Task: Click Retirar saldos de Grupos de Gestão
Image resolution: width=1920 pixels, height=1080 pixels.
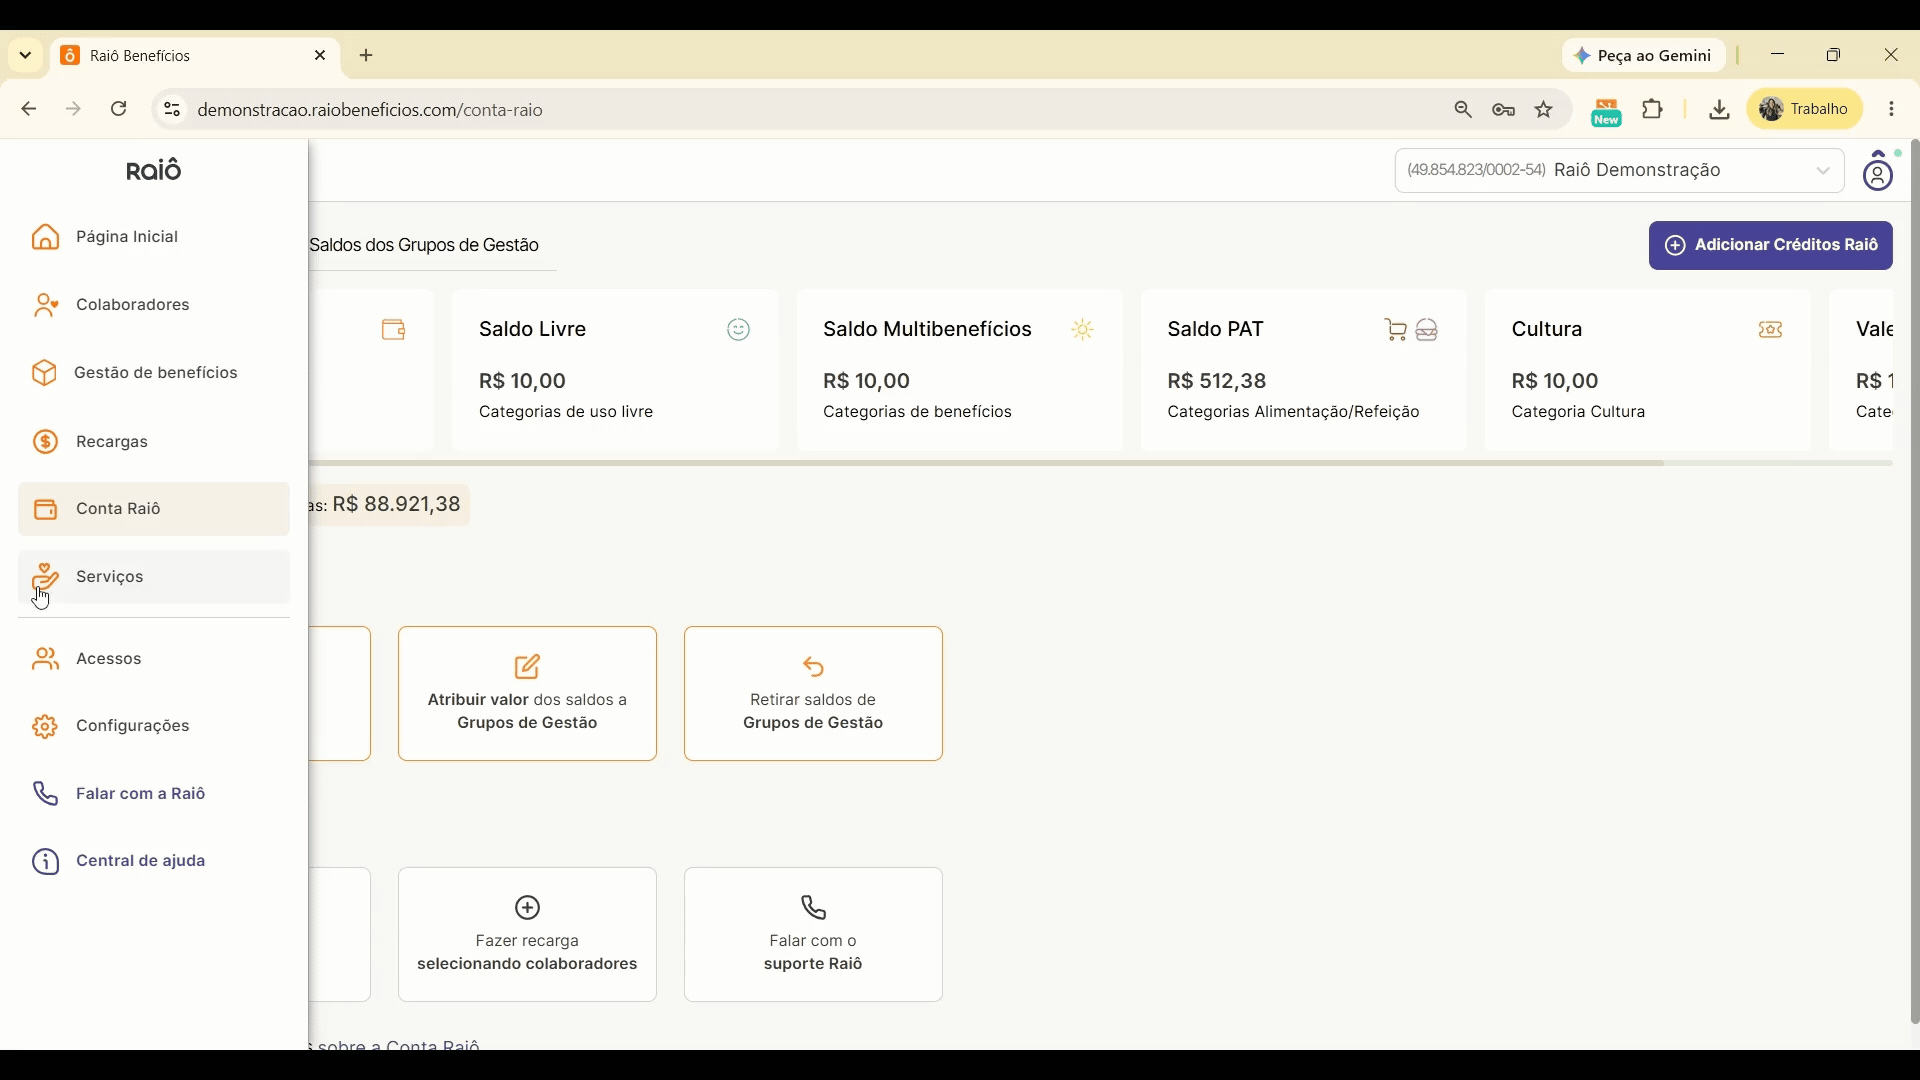Action: pos(814,695)
